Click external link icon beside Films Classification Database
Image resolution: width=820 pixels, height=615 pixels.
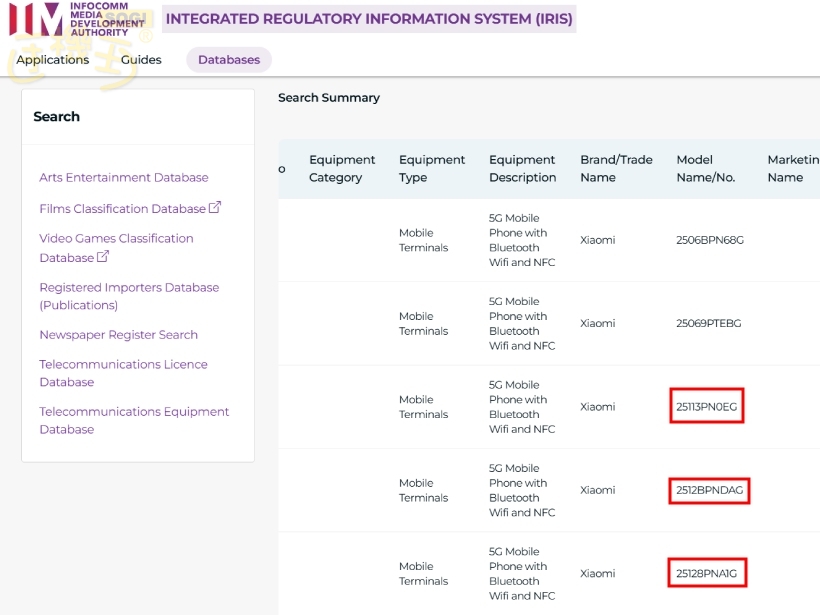215,208
